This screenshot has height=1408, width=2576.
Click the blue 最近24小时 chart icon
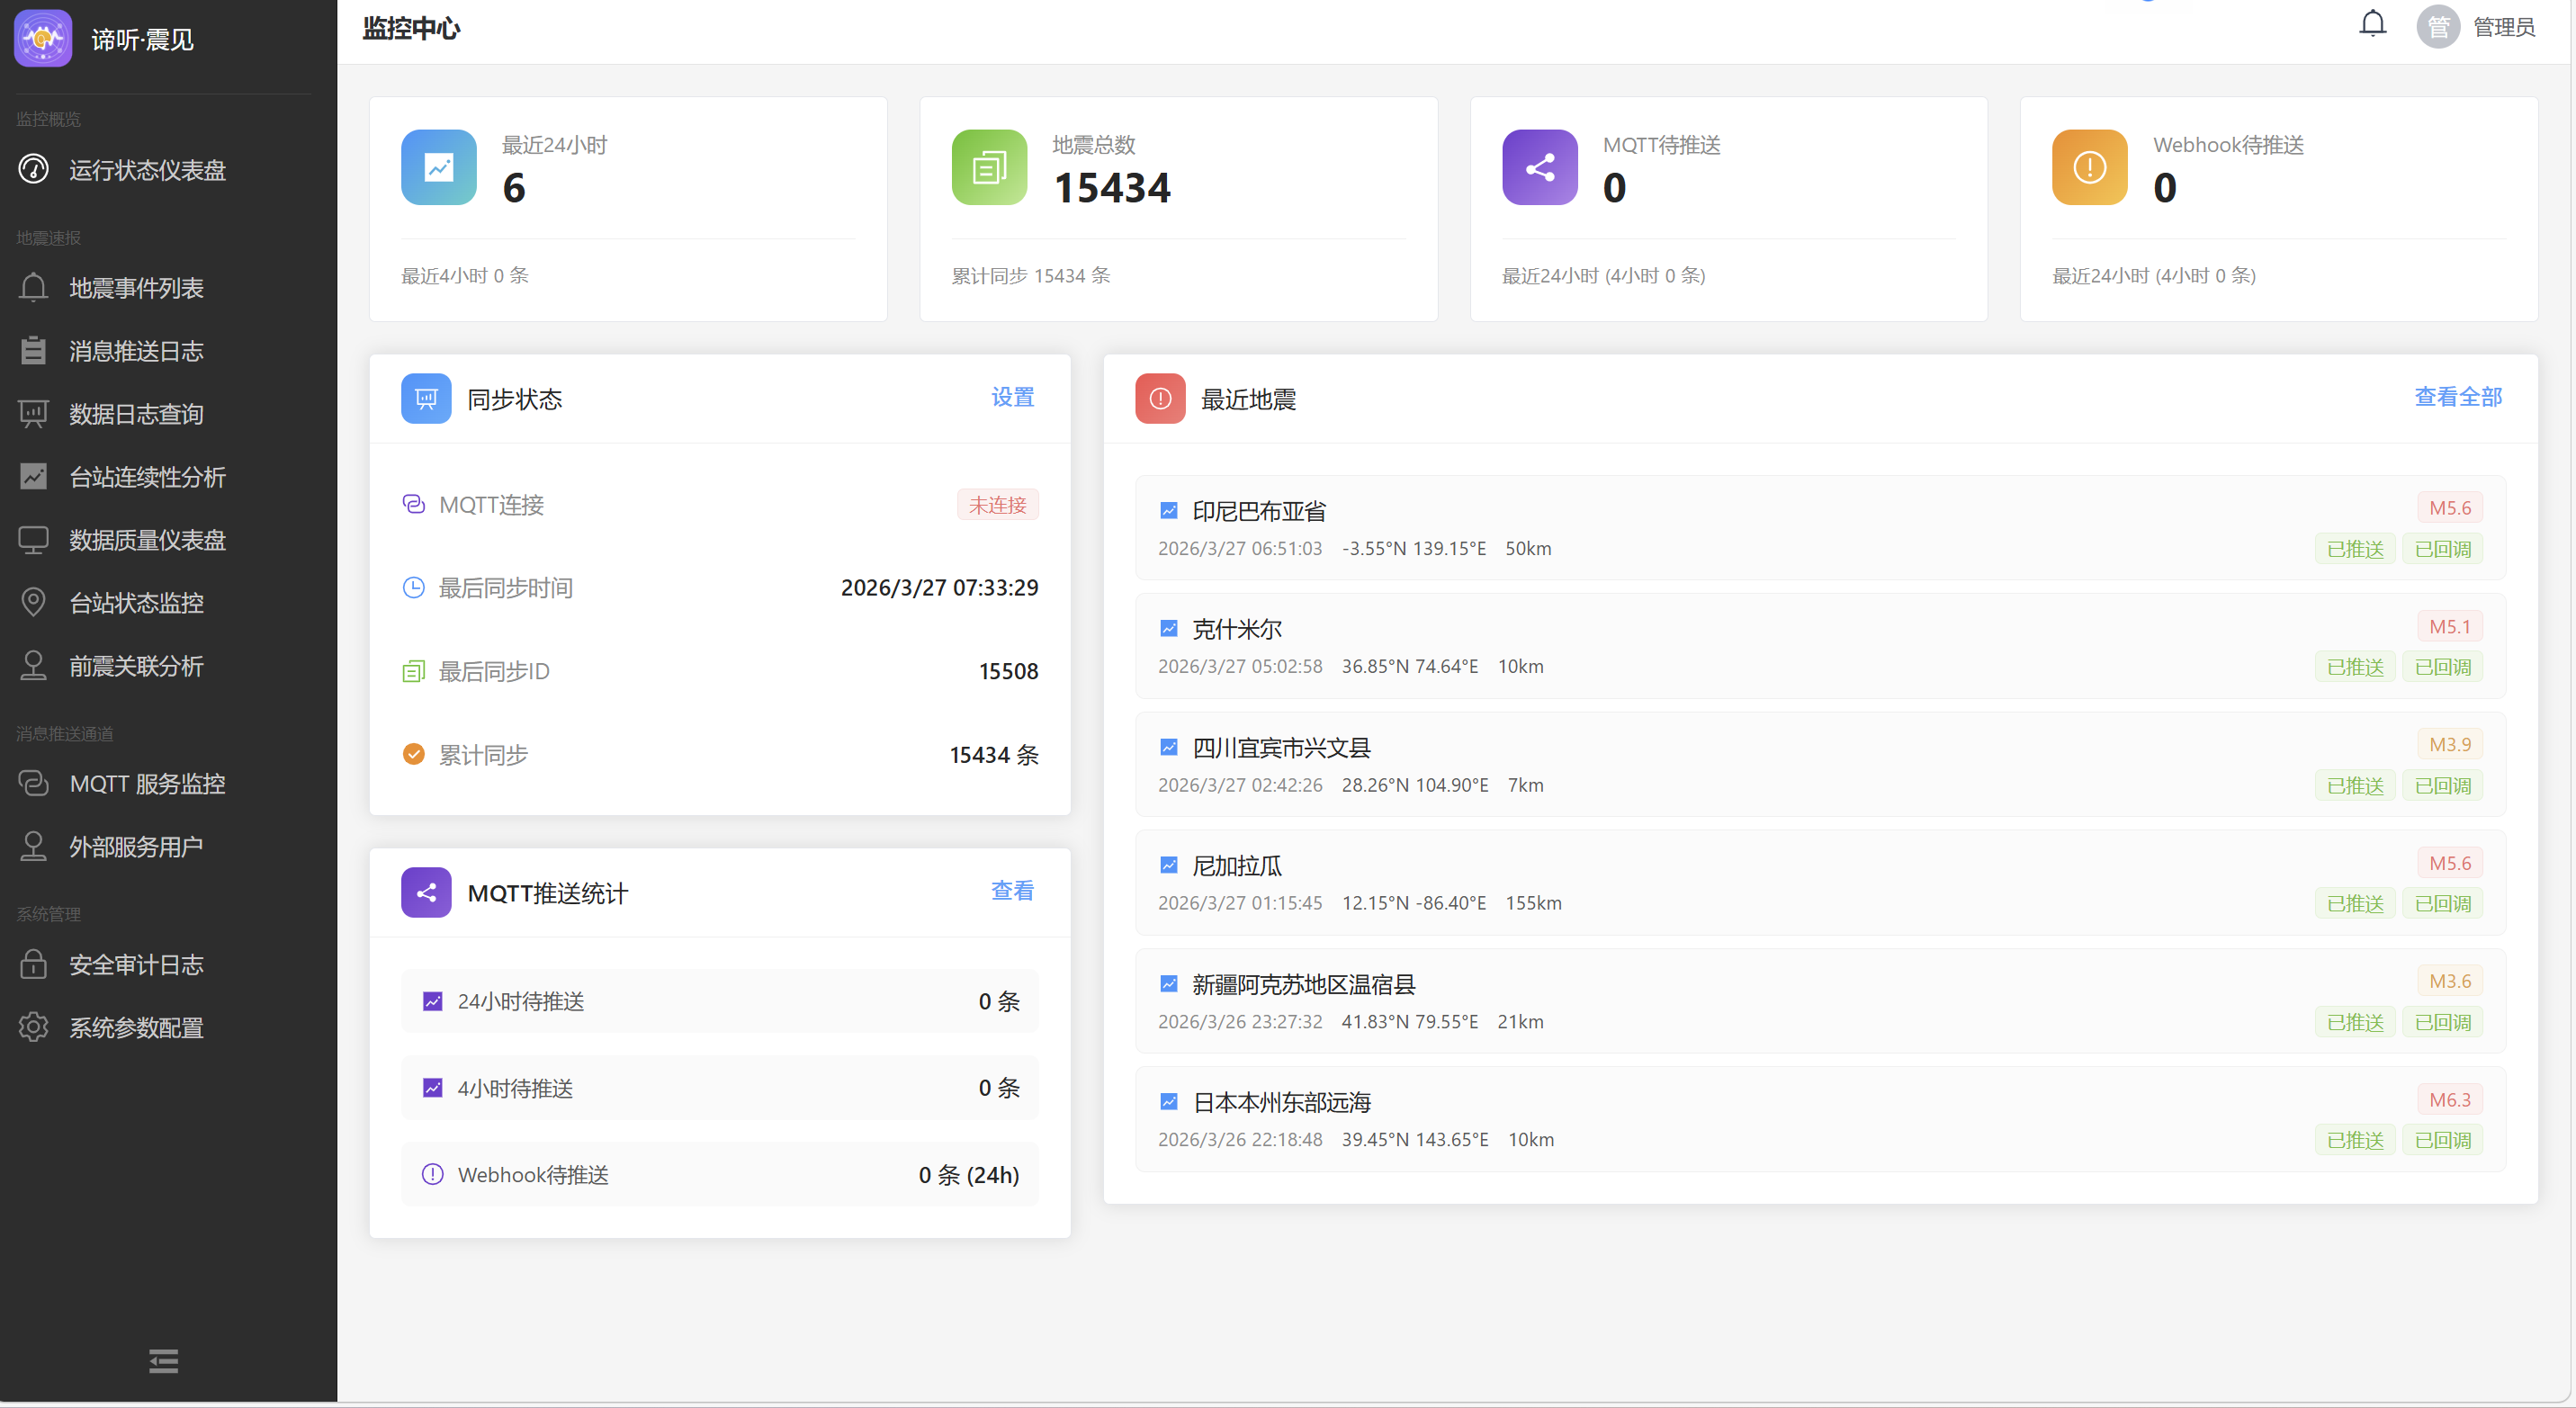point(439,167)
